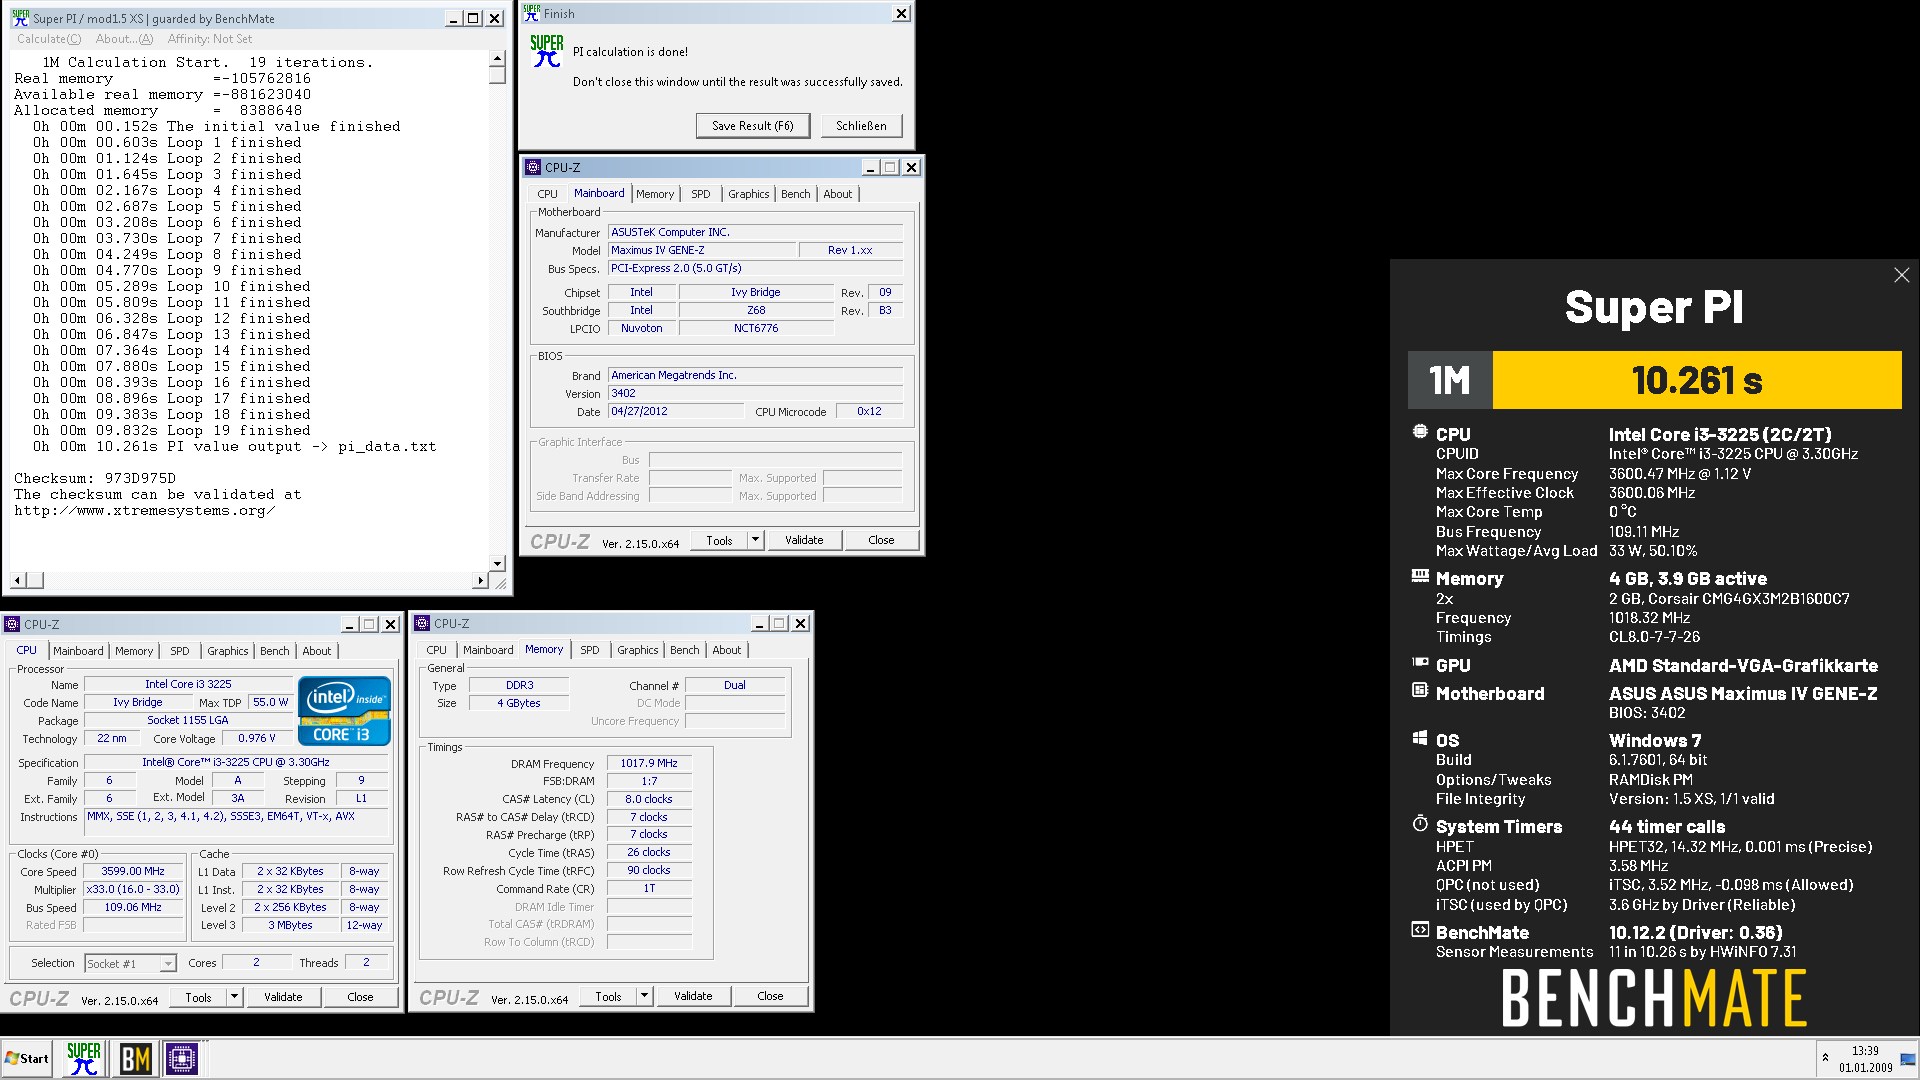Click the System Timers stopwatch icon

(1420, 823)
